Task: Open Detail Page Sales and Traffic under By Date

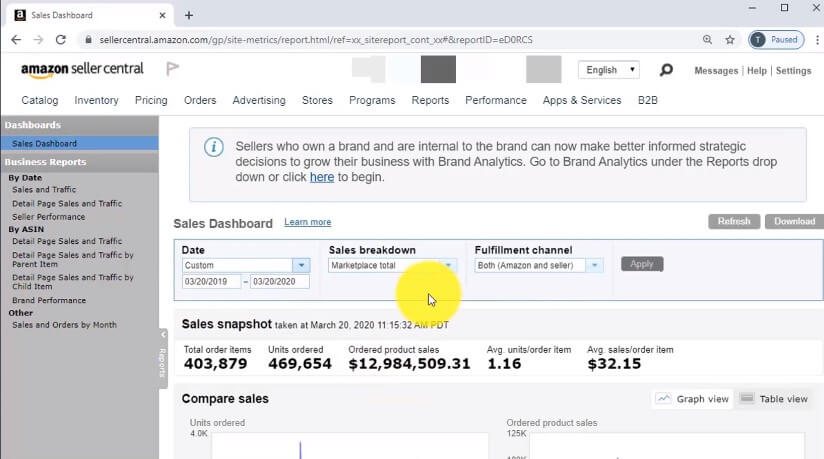Action: pos(67,203)
